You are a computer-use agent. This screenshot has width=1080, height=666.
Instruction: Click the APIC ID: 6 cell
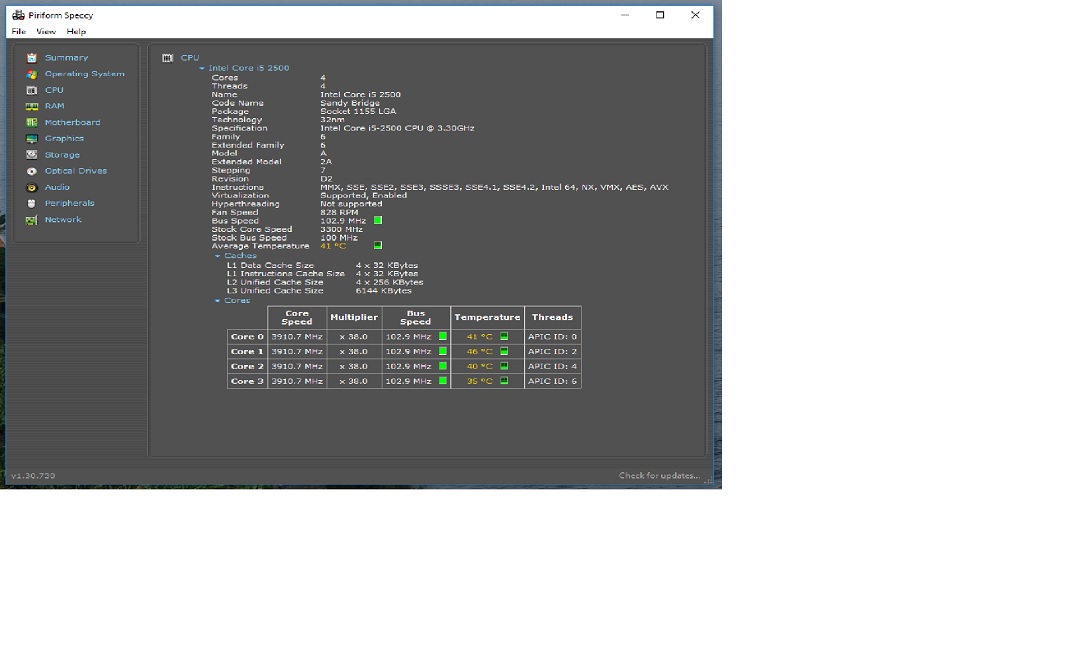(x=552, y=381)
